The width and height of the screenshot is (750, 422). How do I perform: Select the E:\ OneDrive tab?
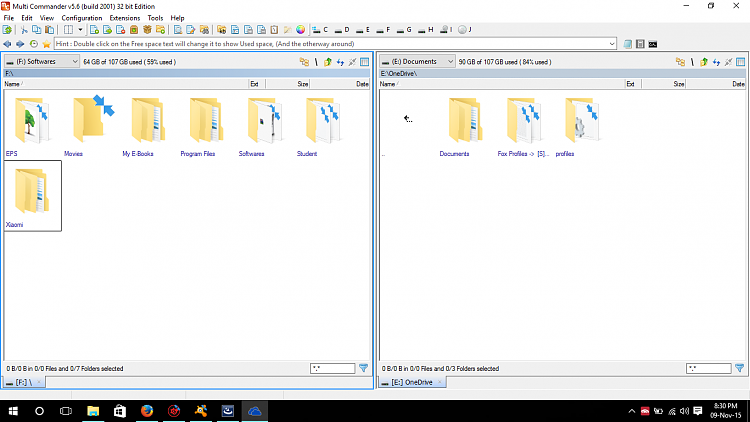tap(414, 382)
